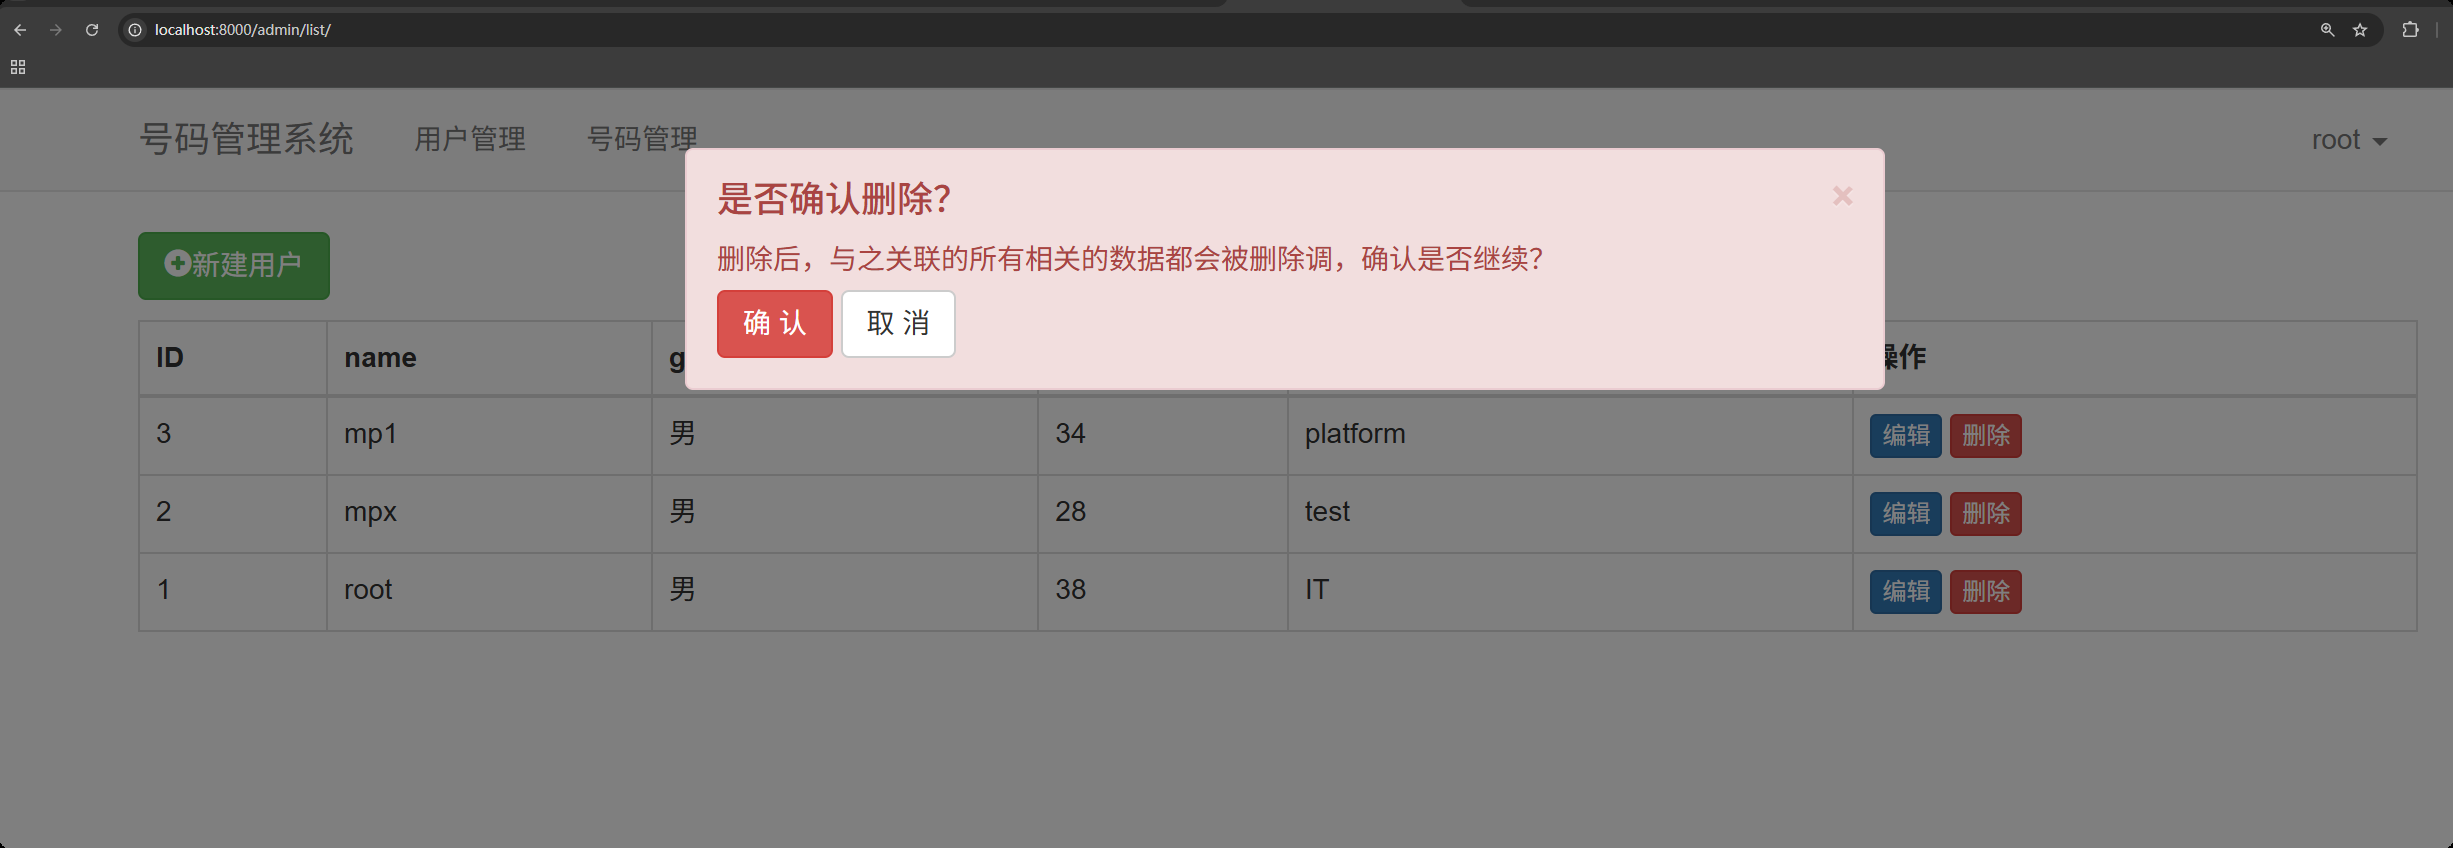Click the zoom magnifier icon in the address bar
Viewport: 2453px width, 848px height.
click(2327, 30)
